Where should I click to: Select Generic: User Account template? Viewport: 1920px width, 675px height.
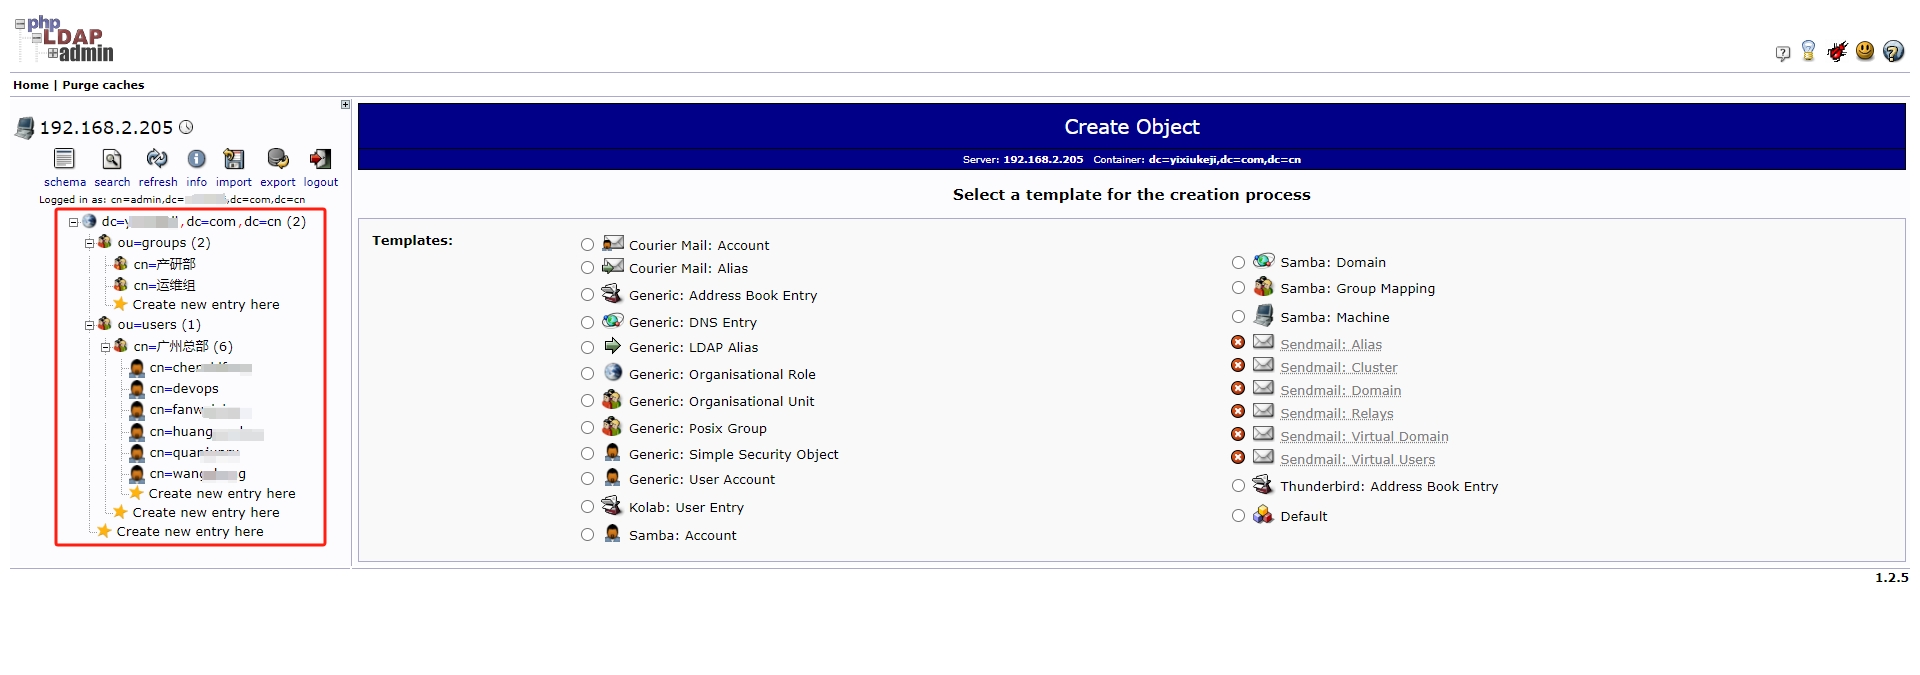click(587, 480)
